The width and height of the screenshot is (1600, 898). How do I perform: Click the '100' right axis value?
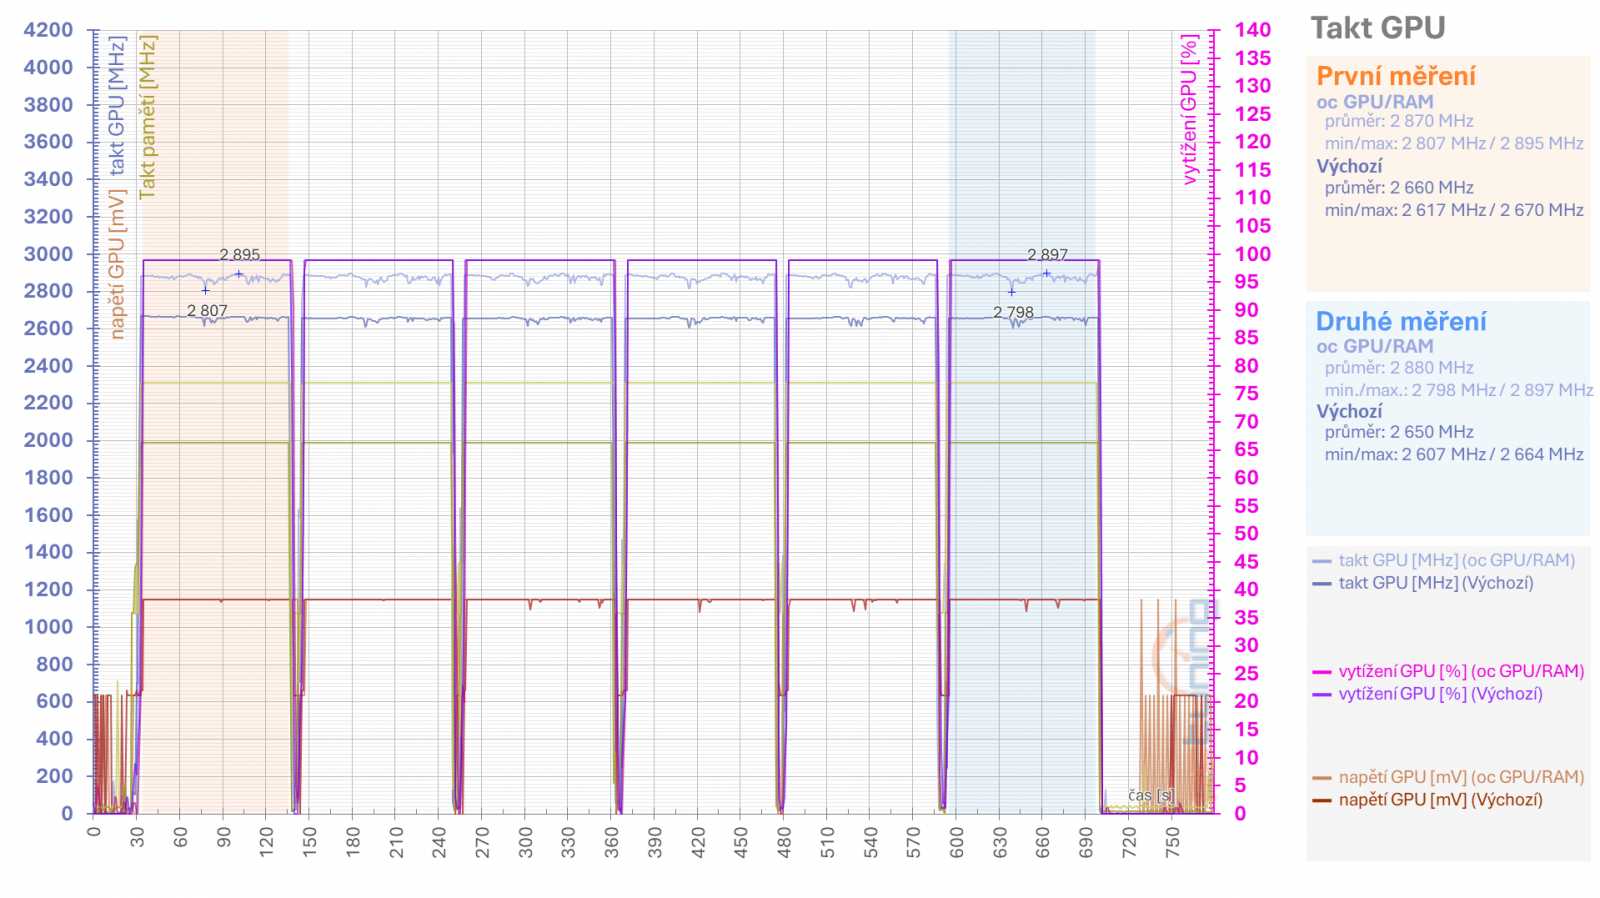(1252, 254)
